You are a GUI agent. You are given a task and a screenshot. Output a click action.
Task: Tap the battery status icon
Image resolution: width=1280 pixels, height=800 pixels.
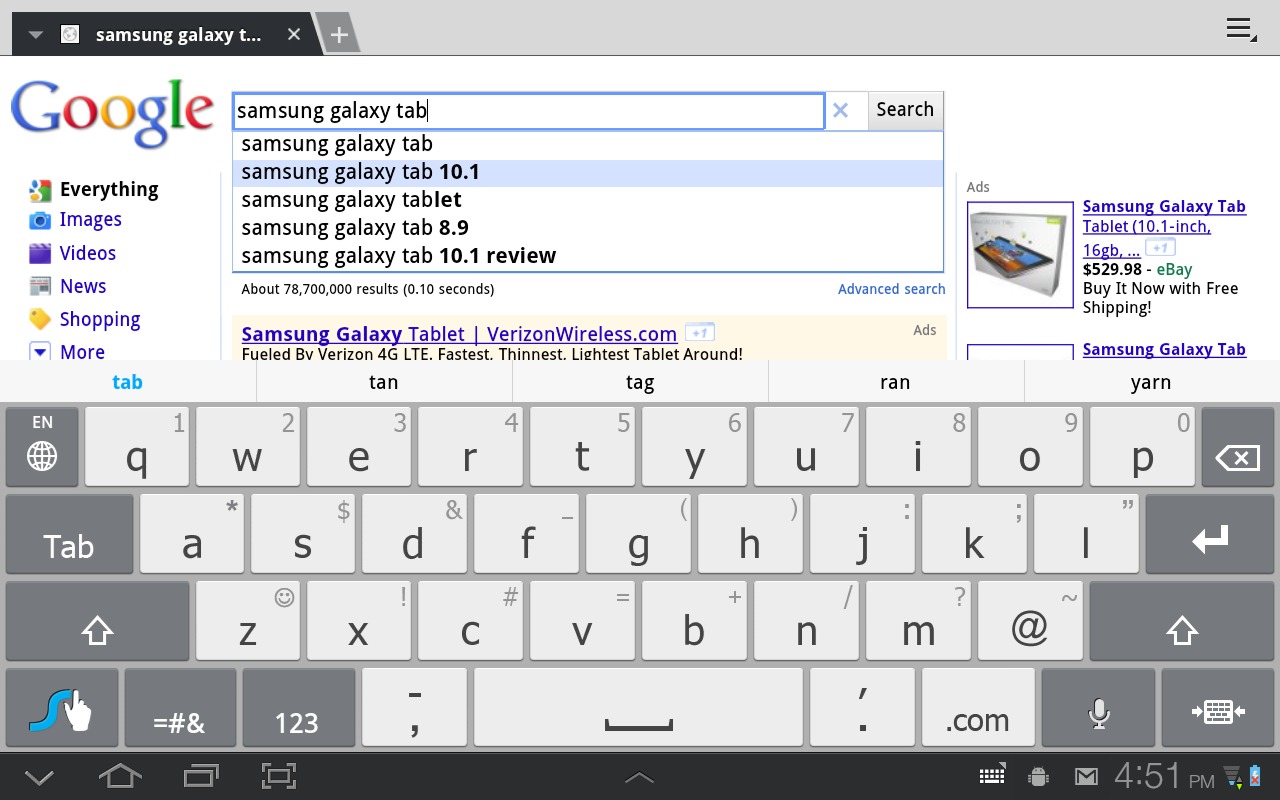1257,776
